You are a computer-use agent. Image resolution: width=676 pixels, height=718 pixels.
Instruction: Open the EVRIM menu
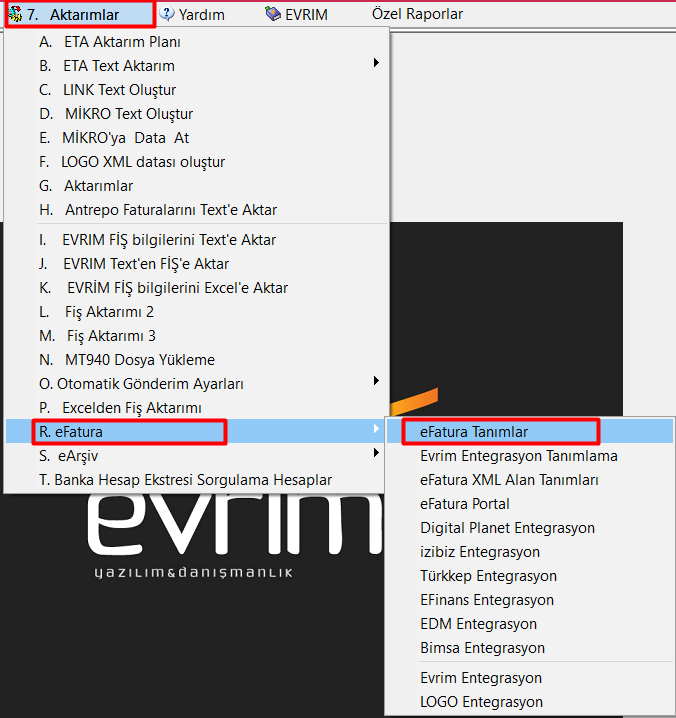[297, 14]
